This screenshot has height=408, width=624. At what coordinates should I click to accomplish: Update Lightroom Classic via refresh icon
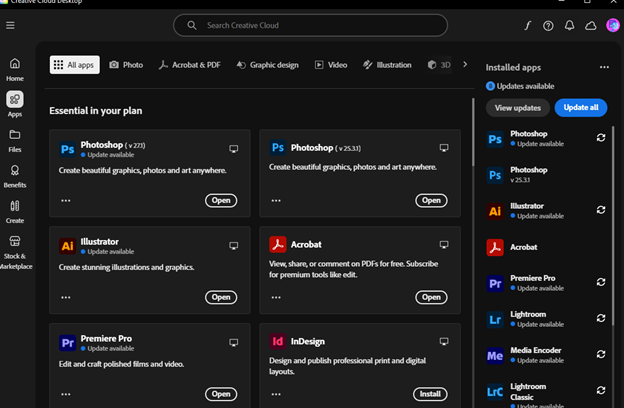point(601,390)
